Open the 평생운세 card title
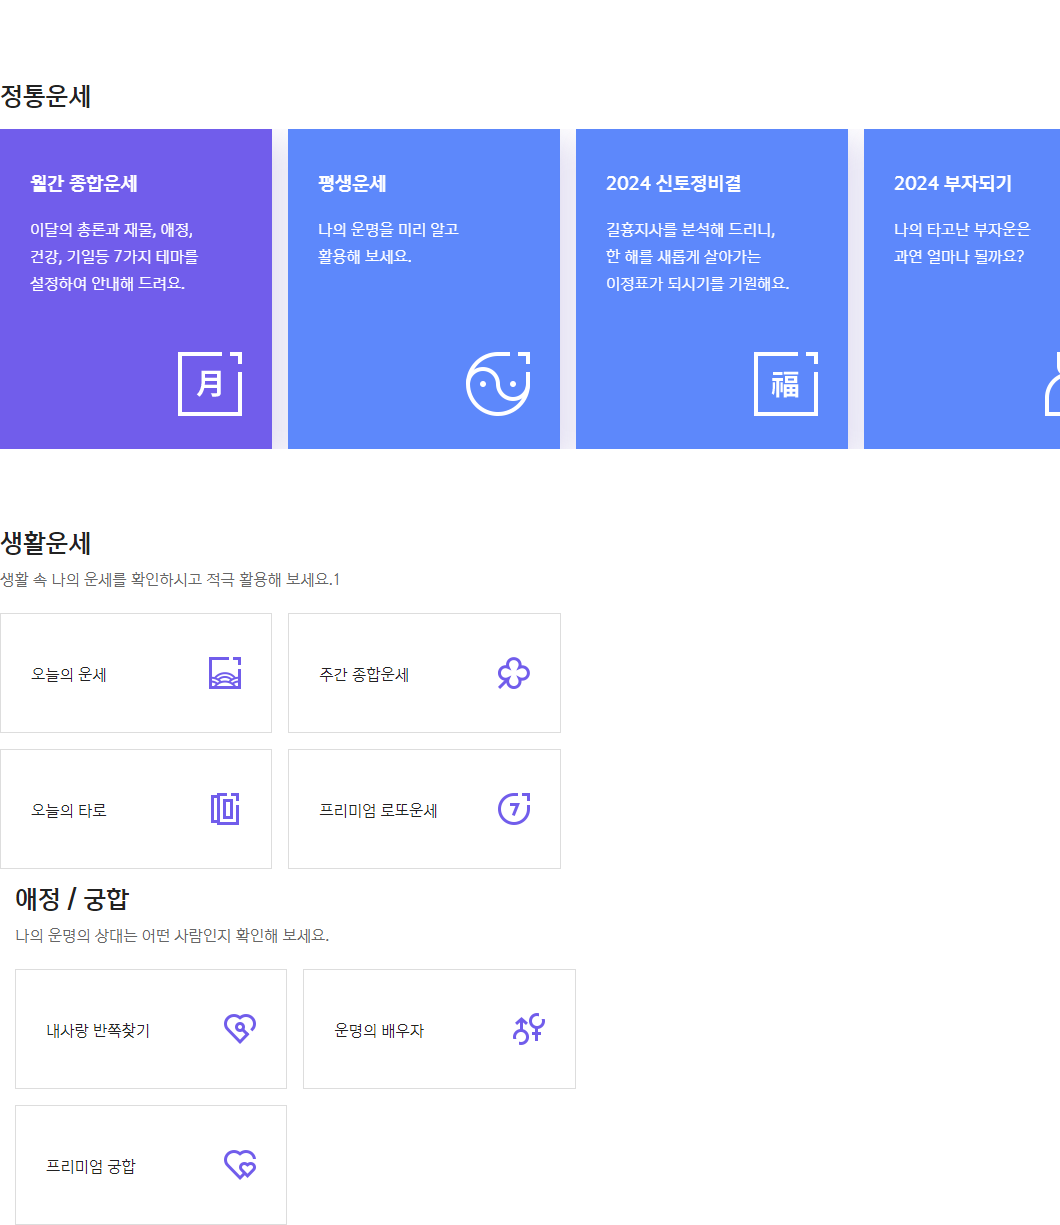This screenshot has height=1225, width=1060. (352, 184)
